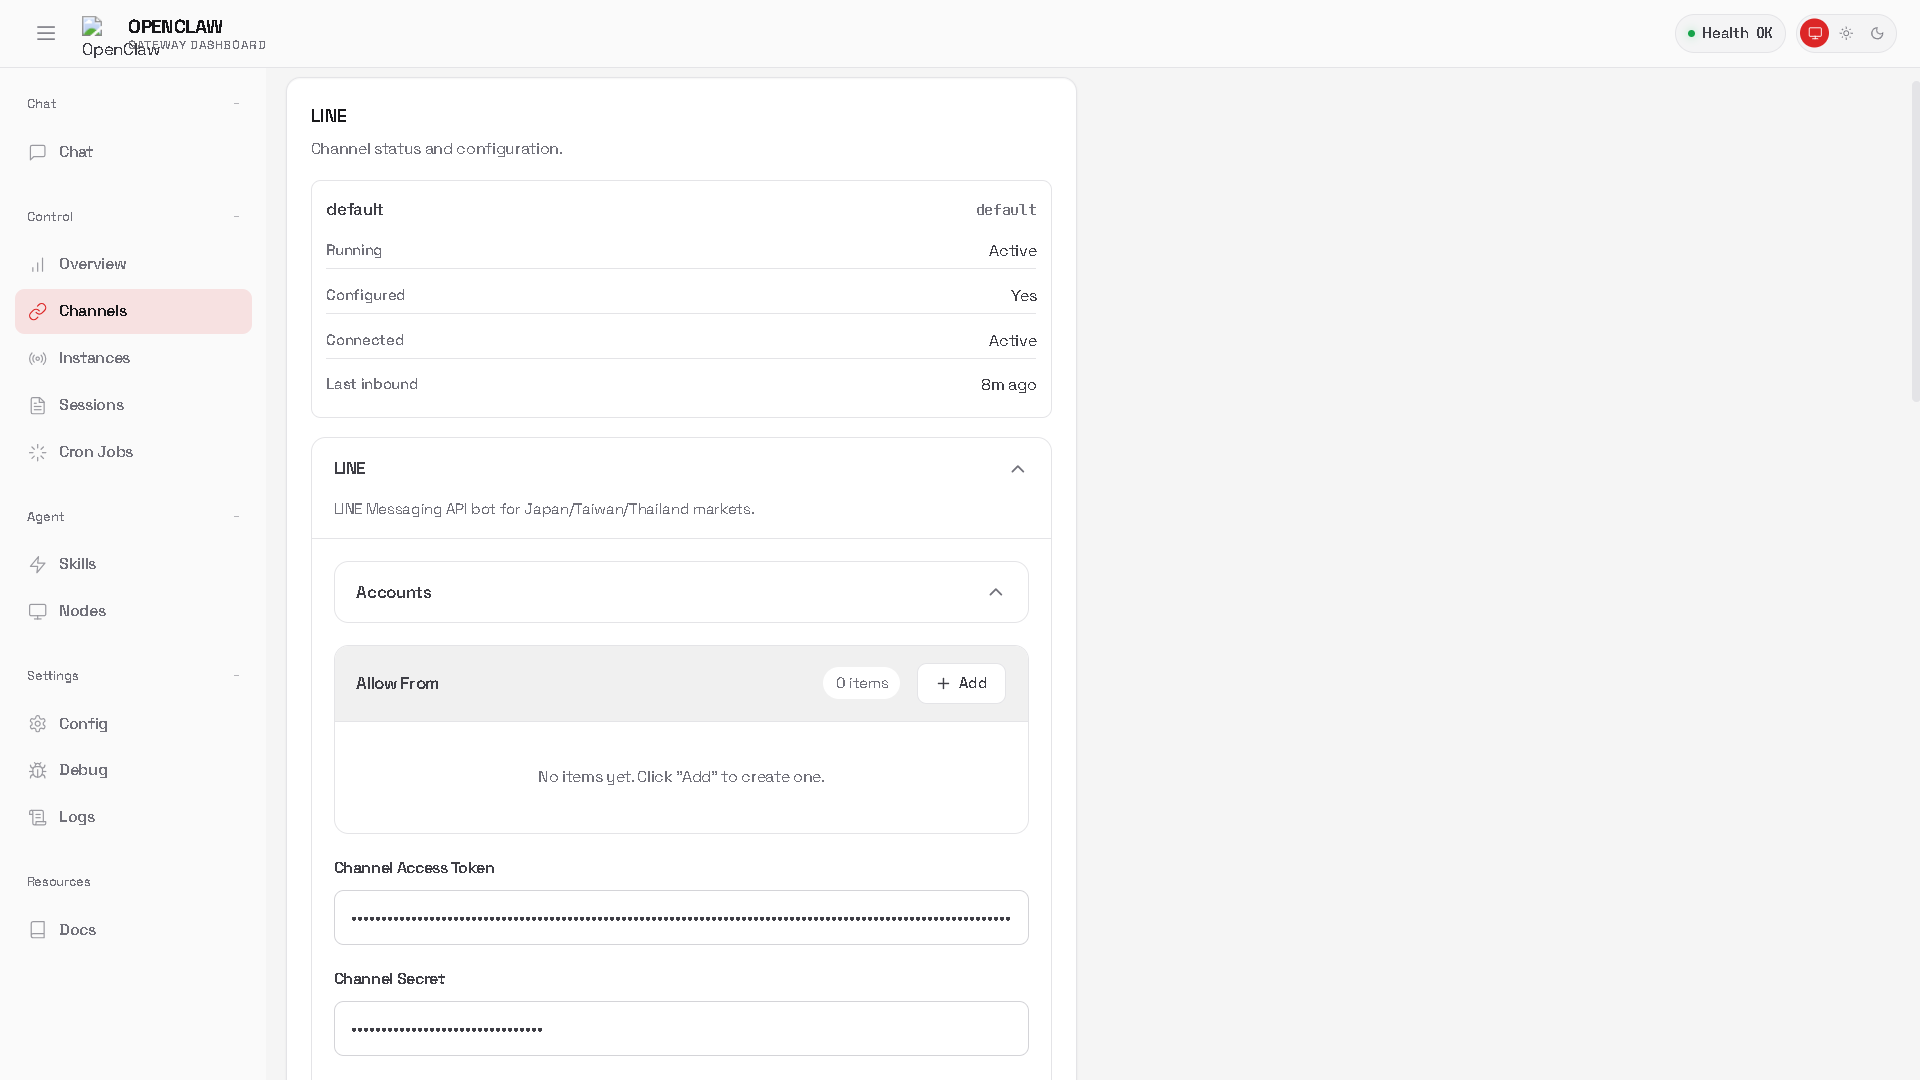Switch to dark theme mode
The image size is (1920, 1080).
(1877, 33)
